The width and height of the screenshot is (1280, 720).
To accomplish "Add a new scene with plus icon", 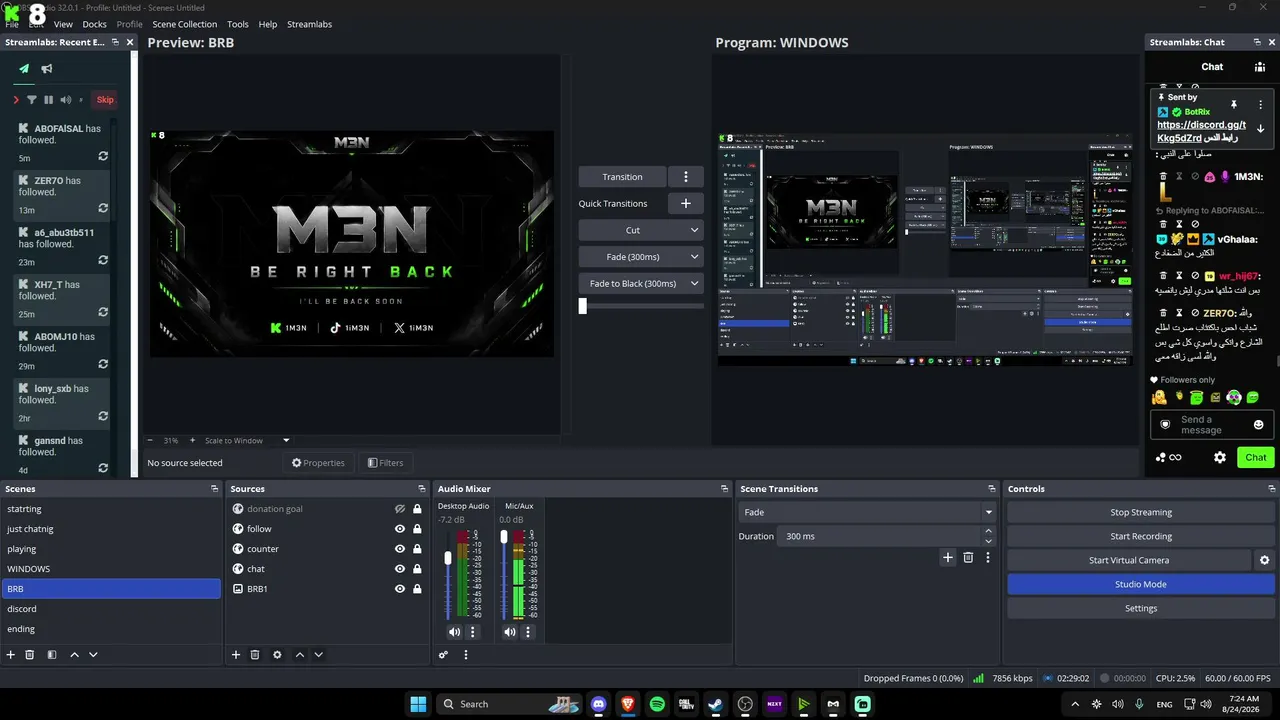I will tap(11, 655).
